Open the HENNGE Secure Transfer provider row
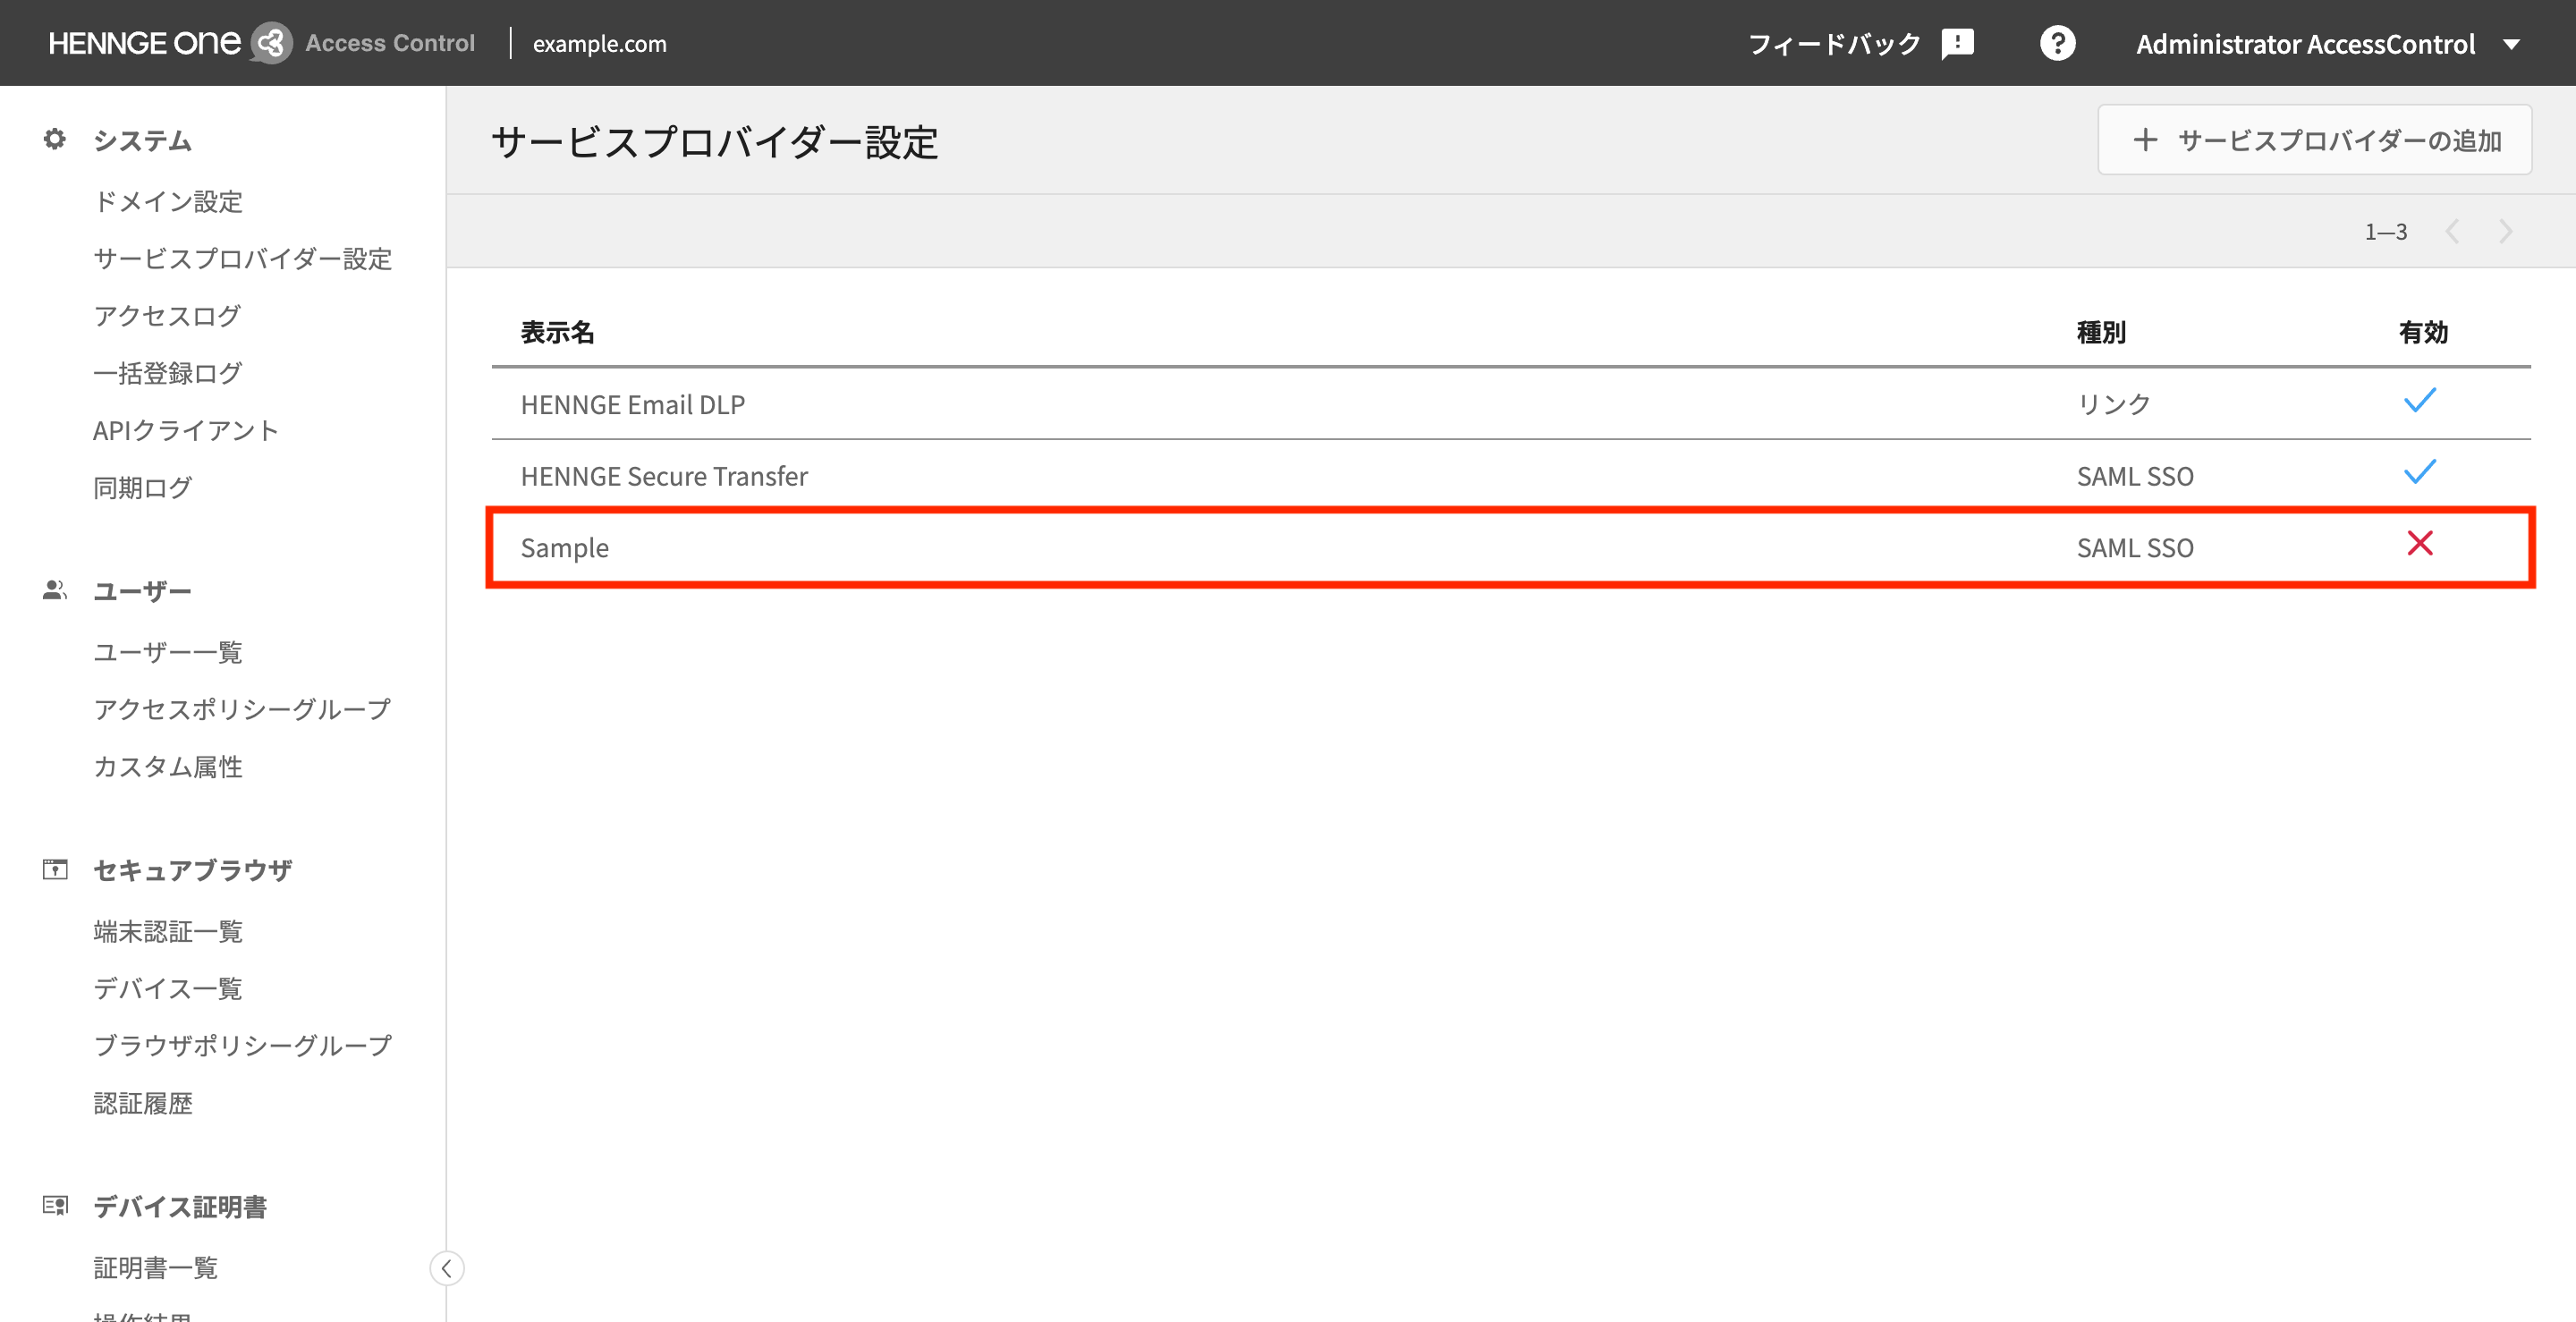Viewport: 2576px width, 1322px height. 664,476
